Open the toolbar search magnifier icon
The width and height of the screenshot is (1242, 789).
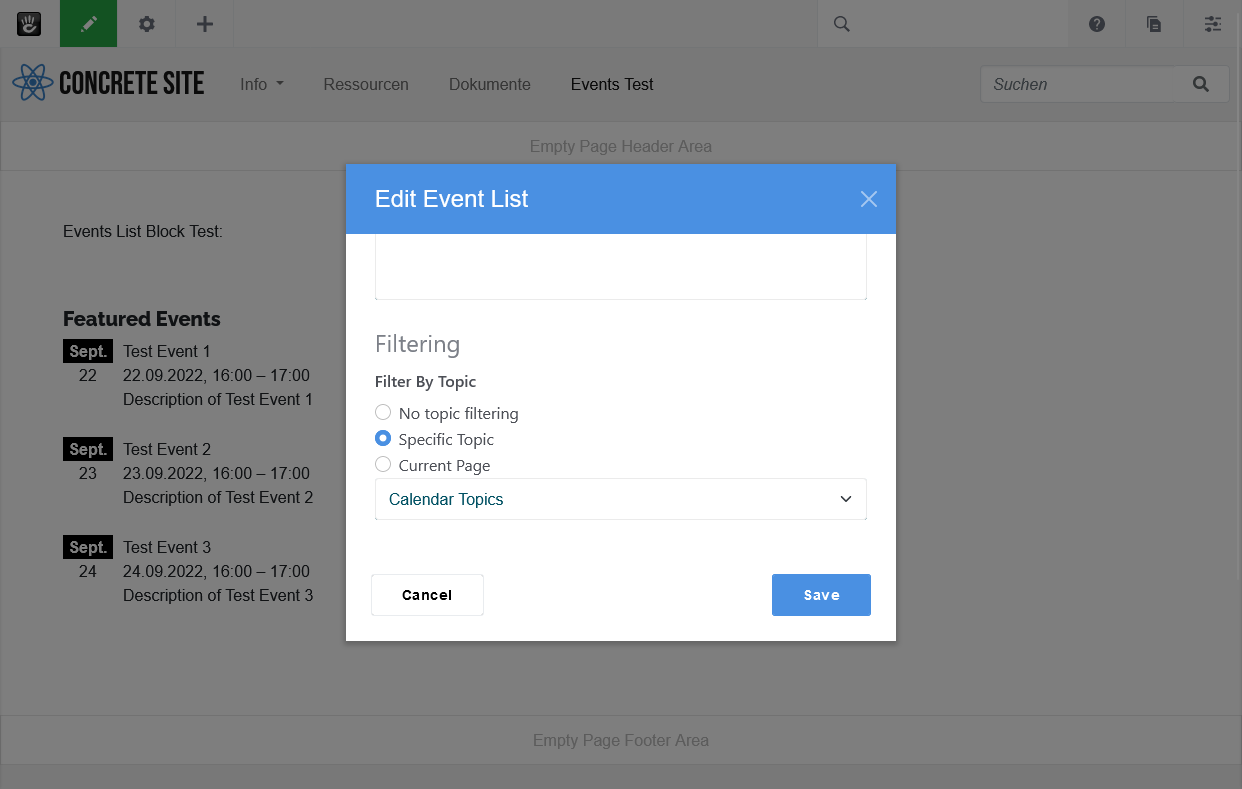(840, 23)
